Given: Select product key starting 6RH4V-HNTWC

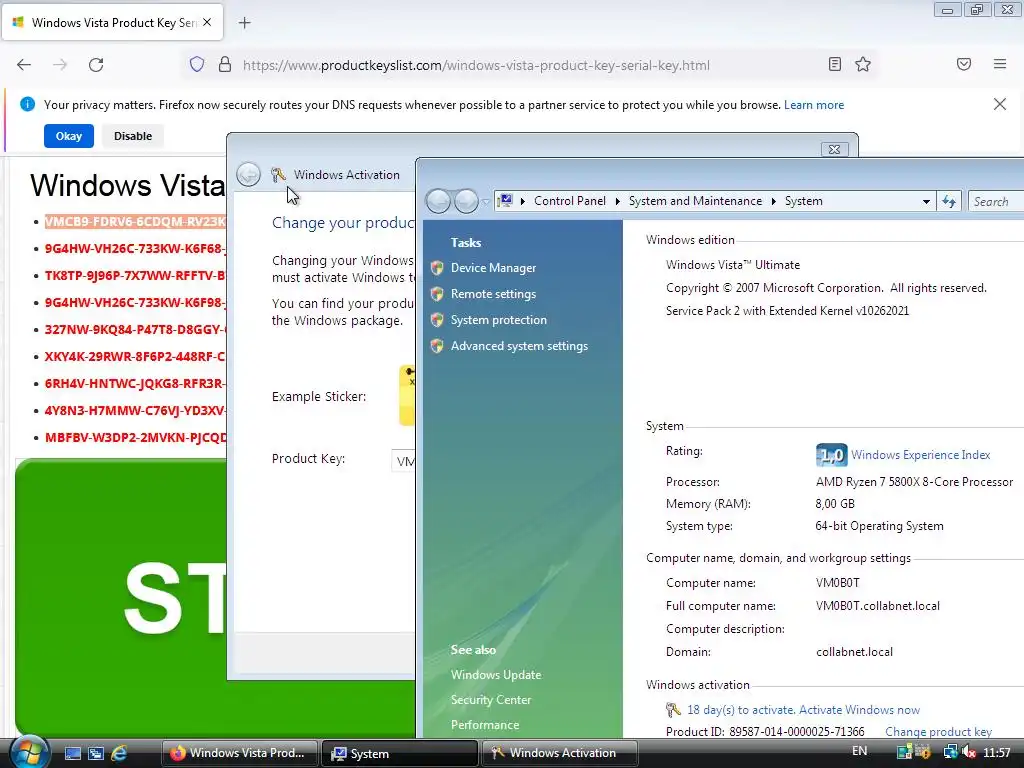Looking at the screenshot, I should point(135,383).
